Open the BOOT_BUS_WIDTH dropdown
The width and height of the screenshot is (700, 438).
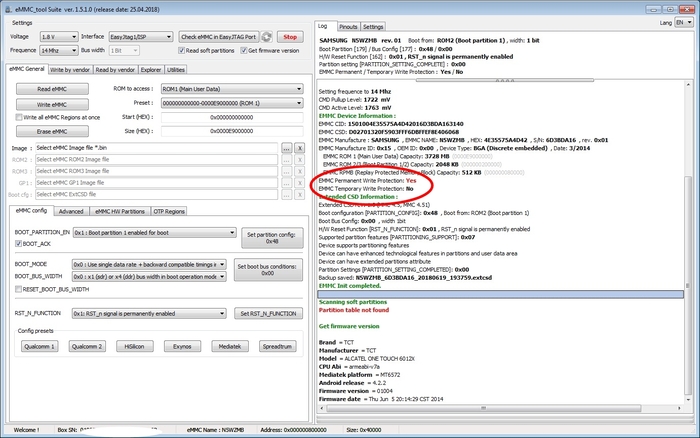(x=149, y=277)
